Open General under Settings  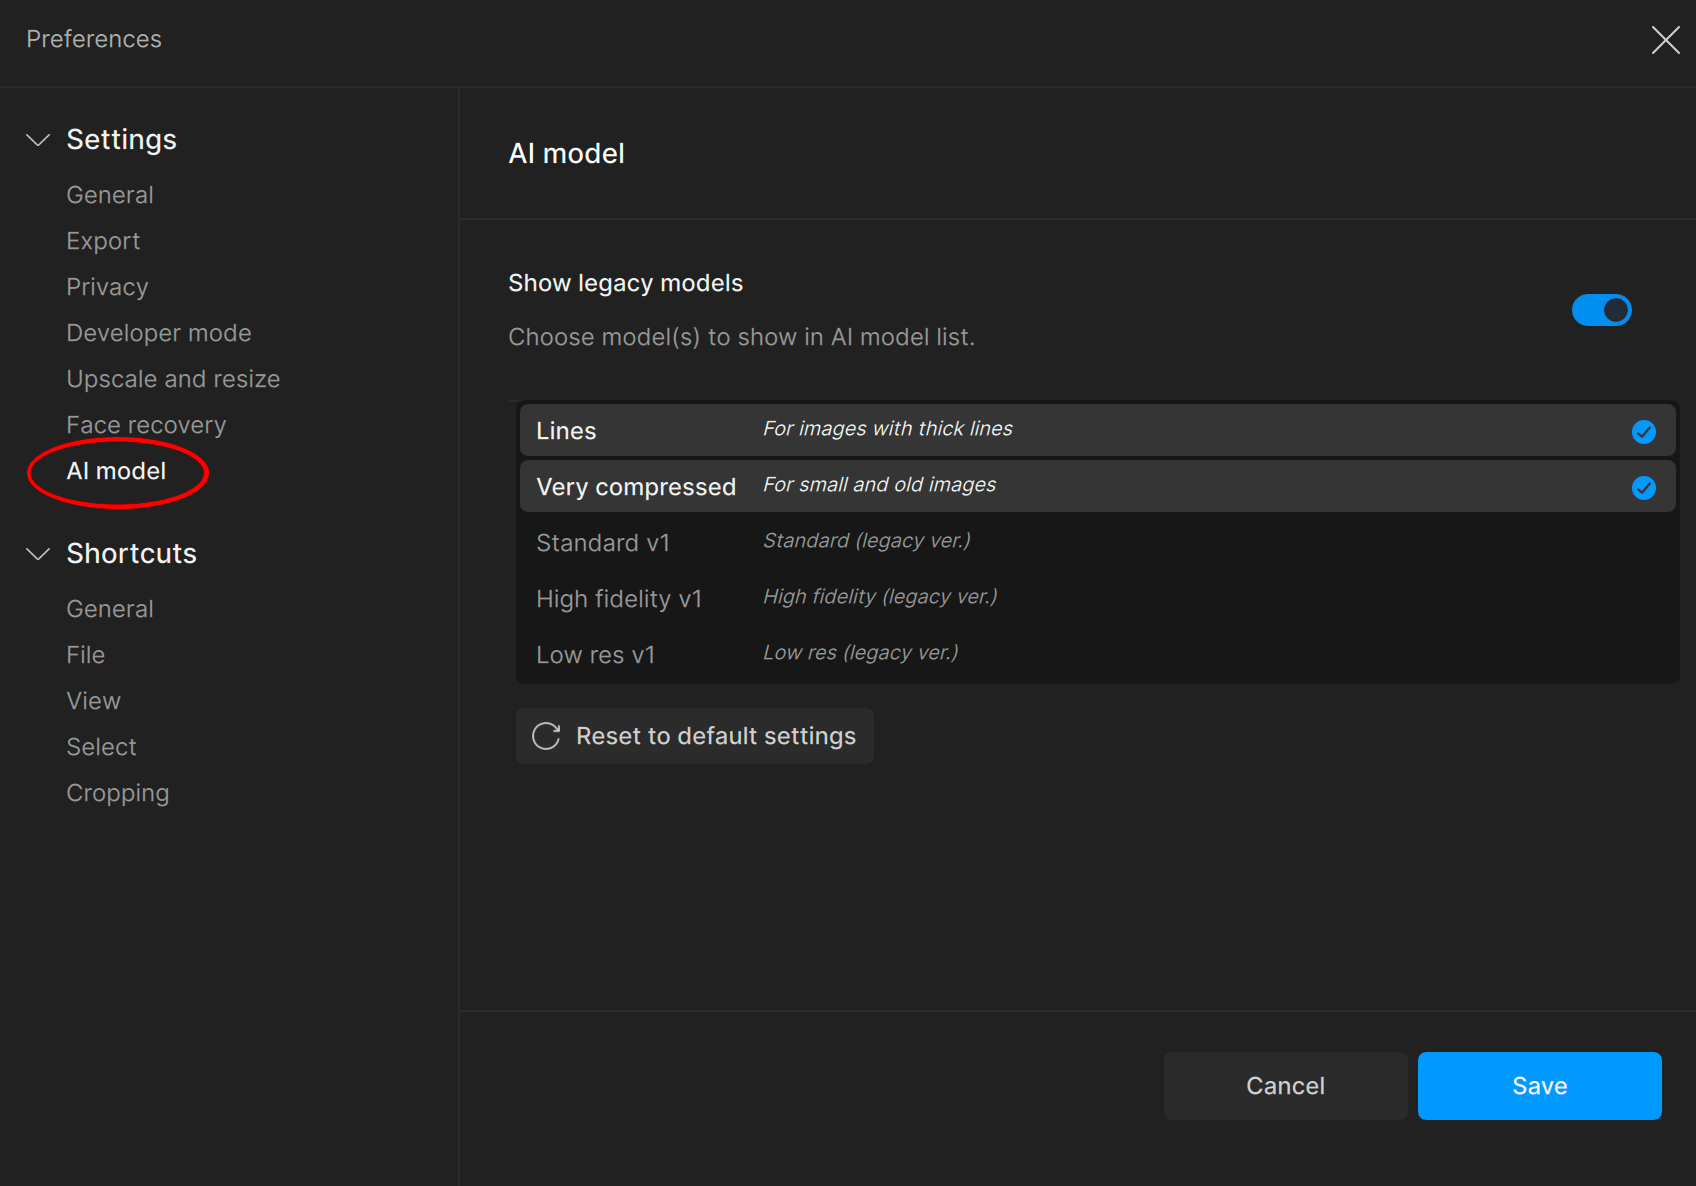tap(110, 195)
